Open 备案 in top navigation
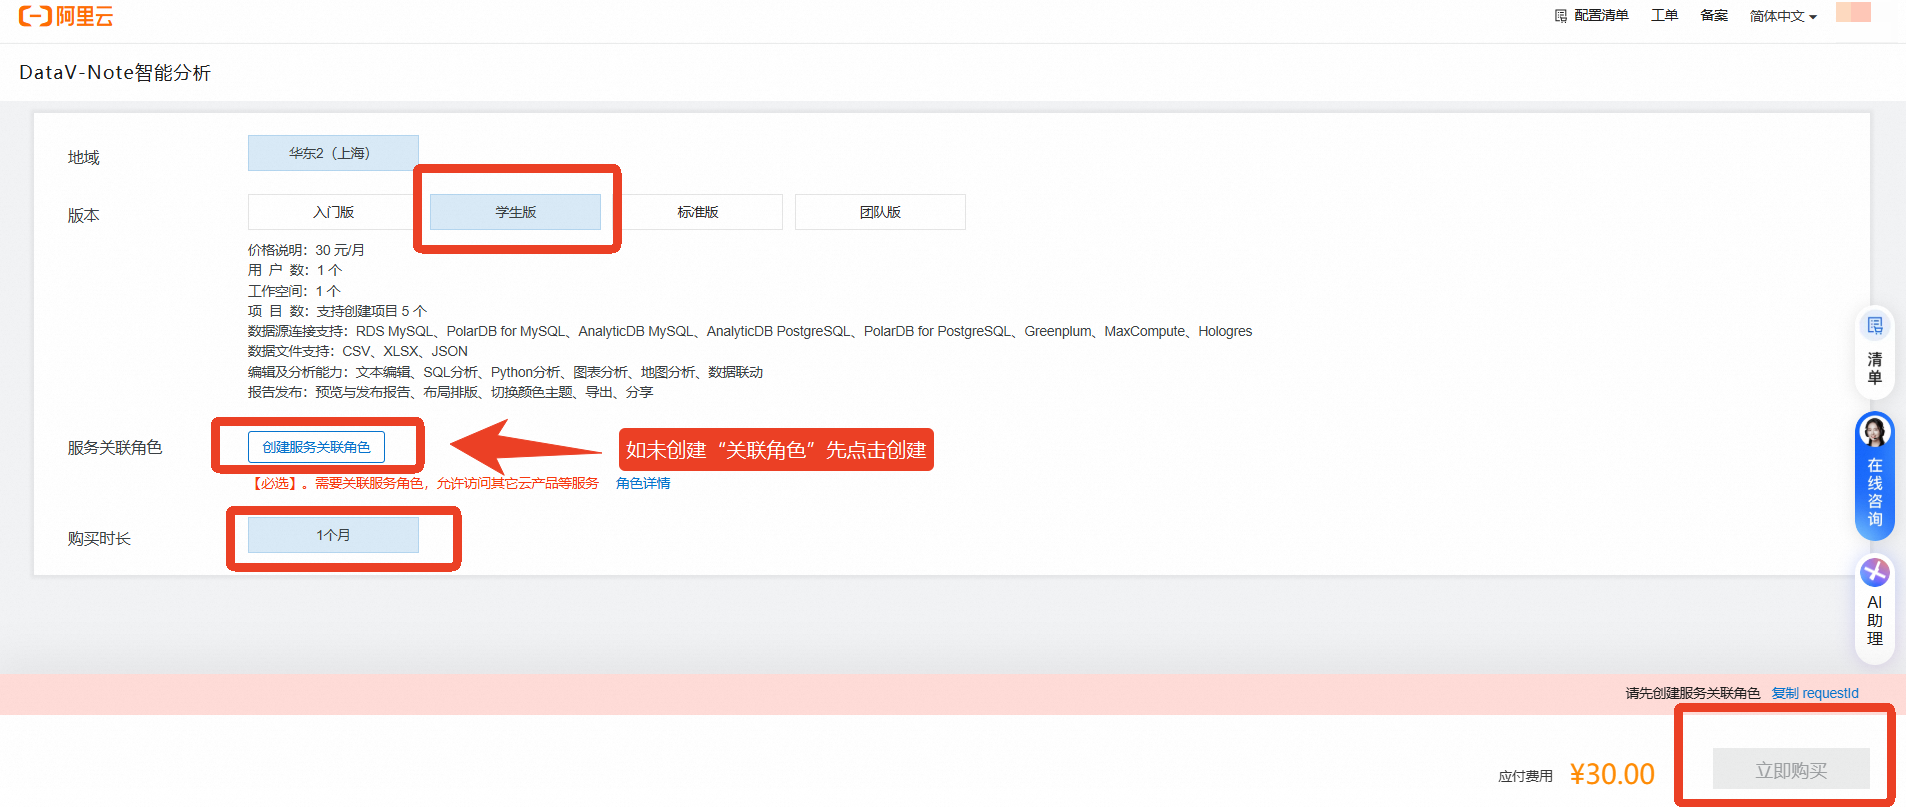This screenshot has height=807, width=1906. point(1714,15)
